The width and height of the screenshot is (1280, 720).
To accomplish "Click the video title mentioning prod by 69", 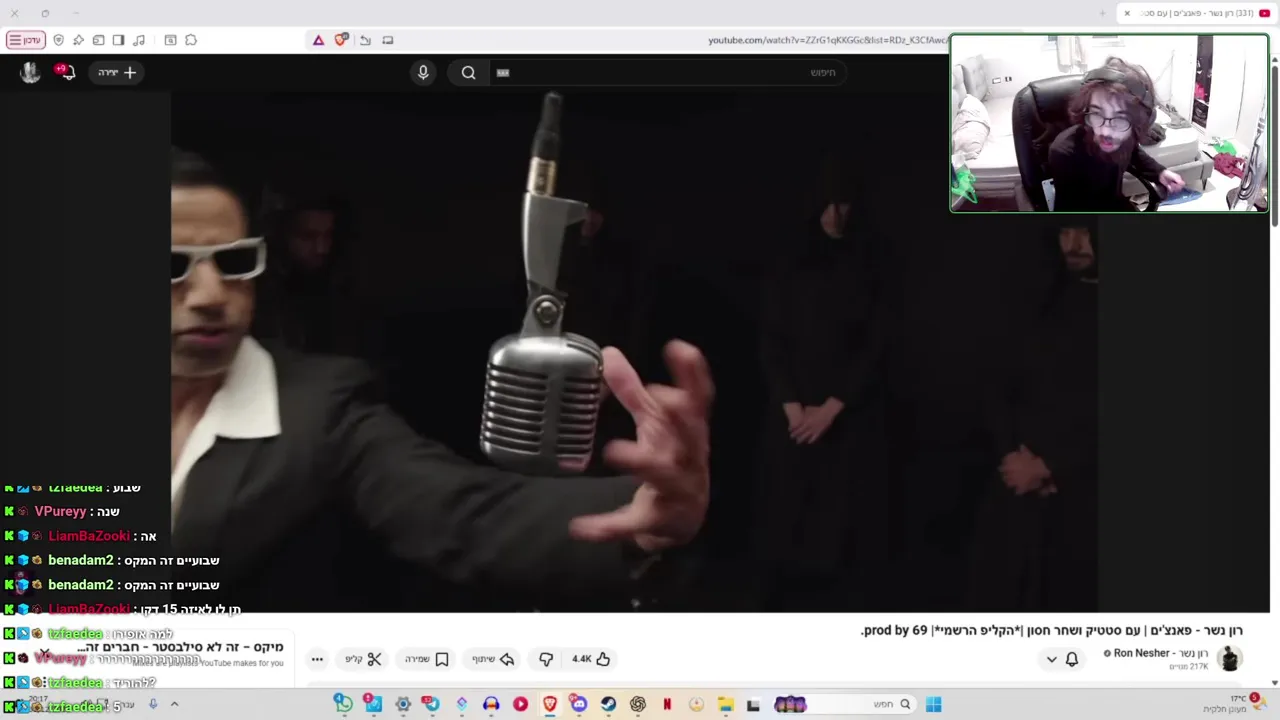I will pyautogui.click(x=1051, y=631).
